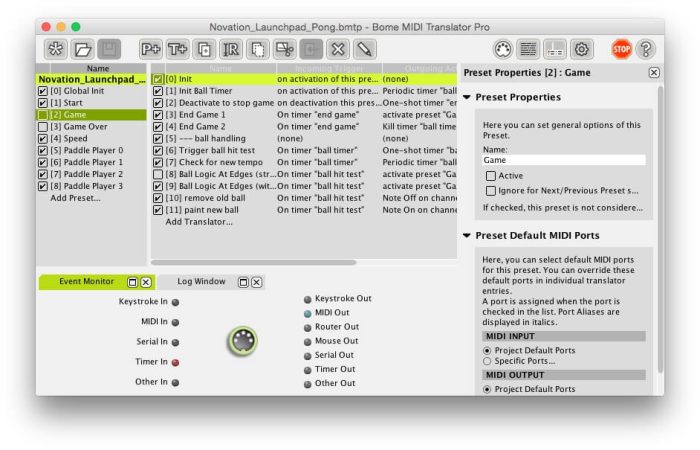Check the Active checkbox in Preset Properties
The image size is (700, 450).
[x=491, y=176]
